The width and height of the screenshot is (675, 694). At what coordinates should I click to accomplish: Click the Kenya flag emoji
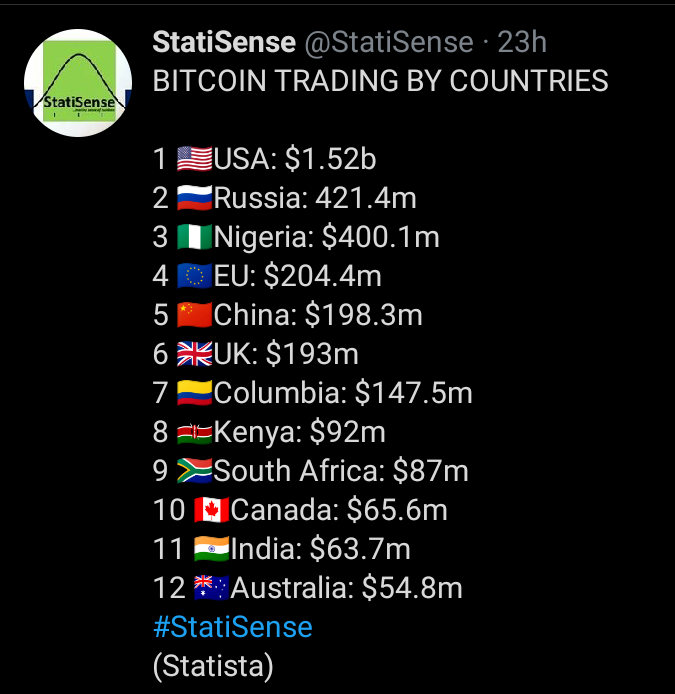click(194, 432)
